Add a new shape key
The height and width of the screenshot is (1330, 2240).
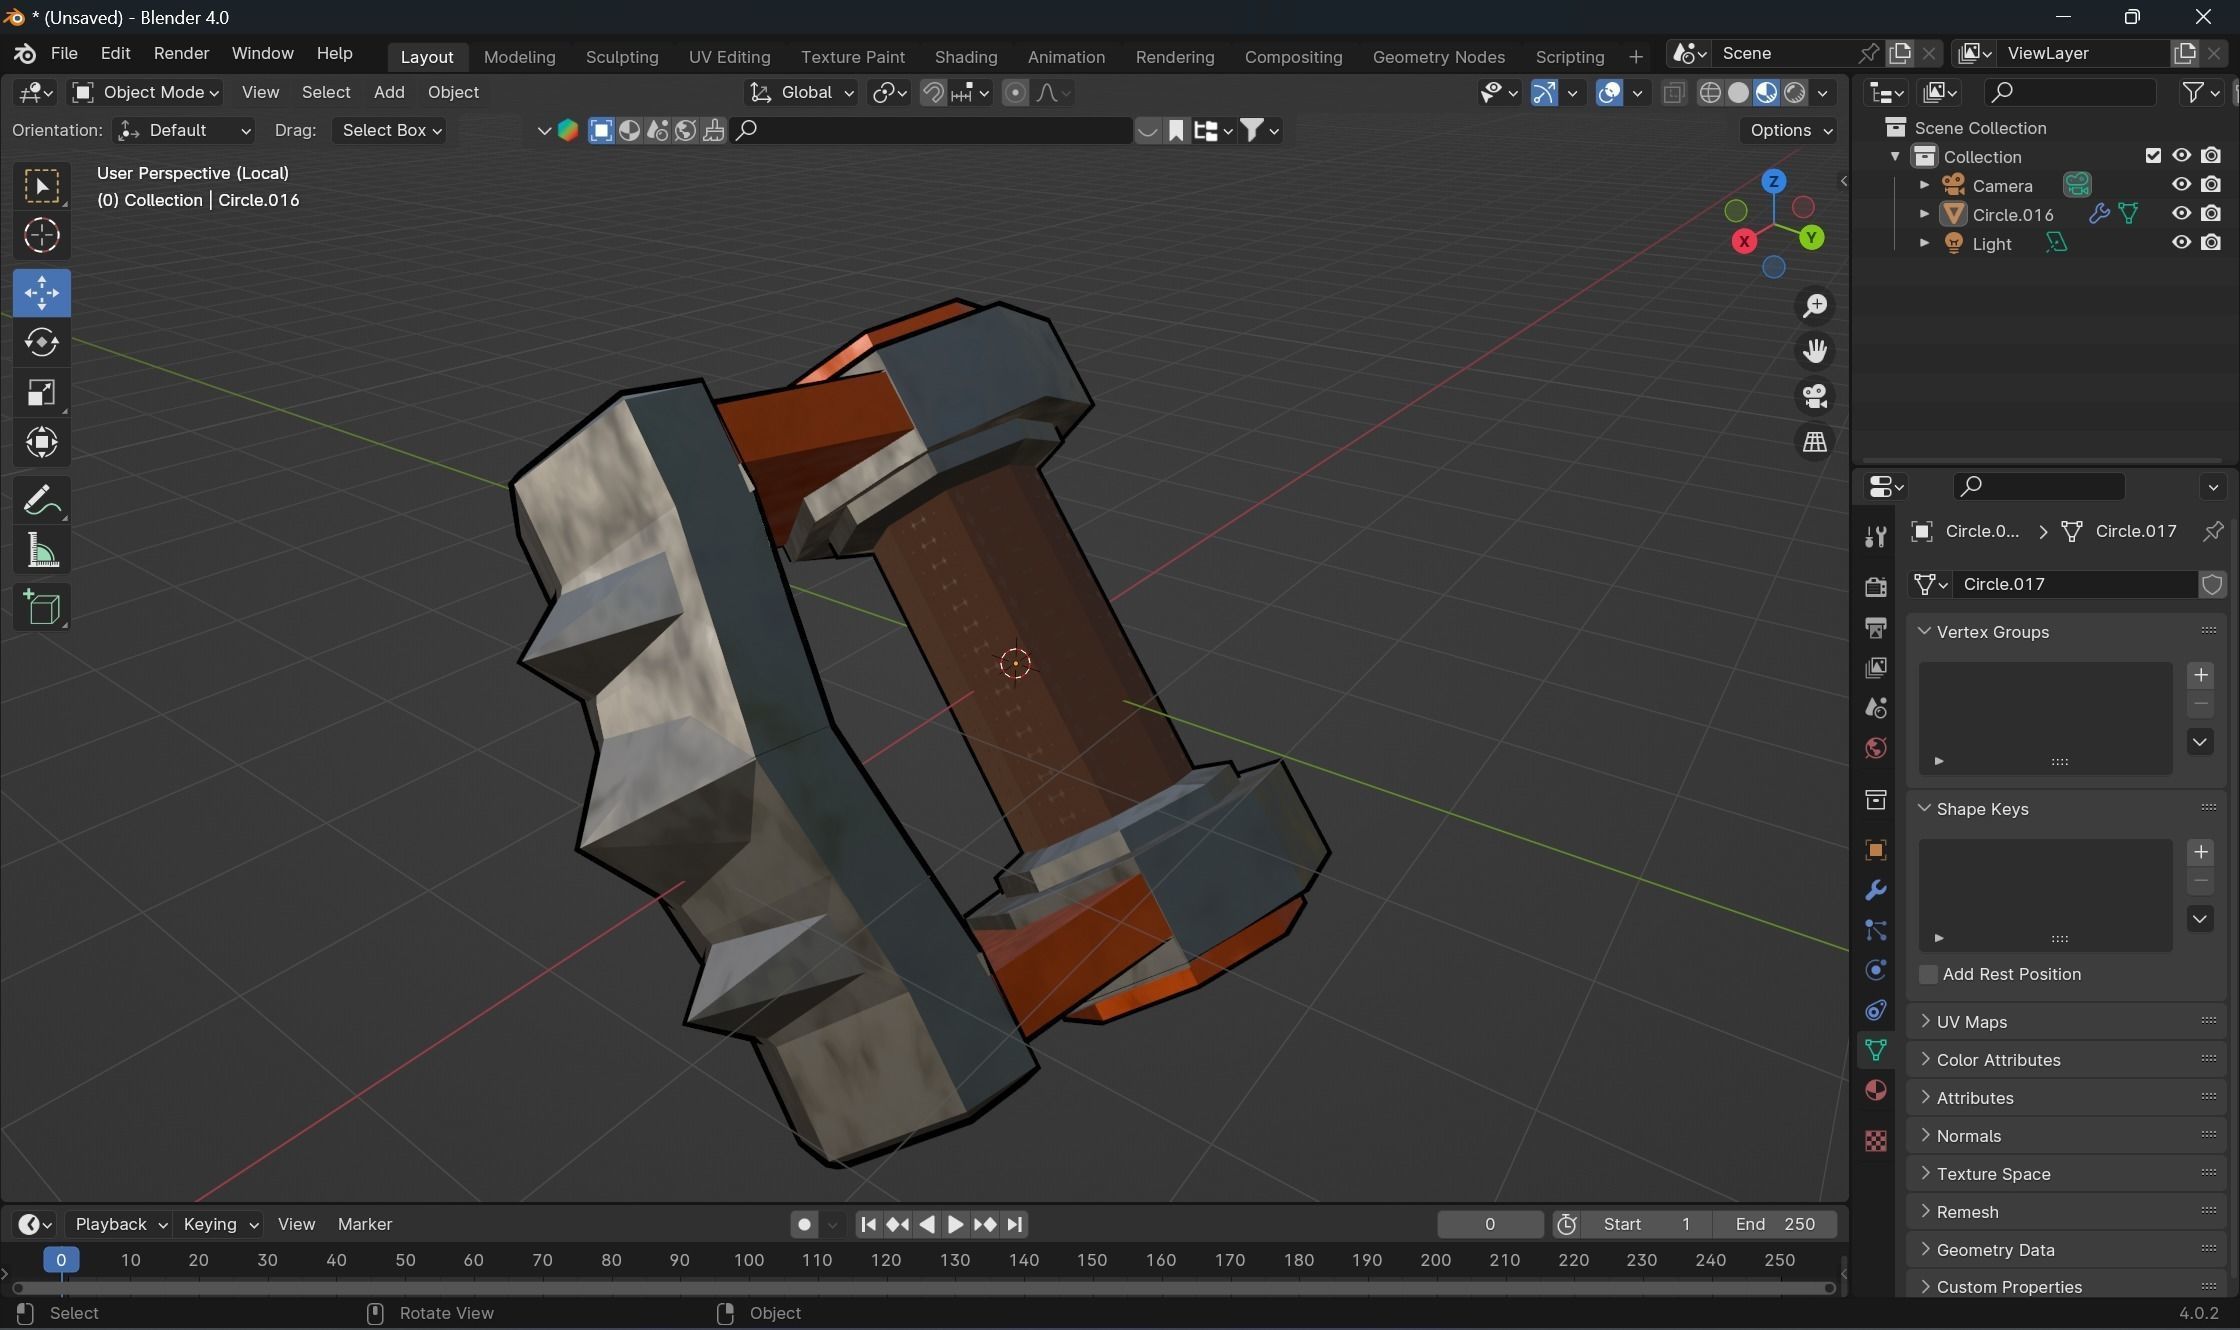pos(2200,852)
